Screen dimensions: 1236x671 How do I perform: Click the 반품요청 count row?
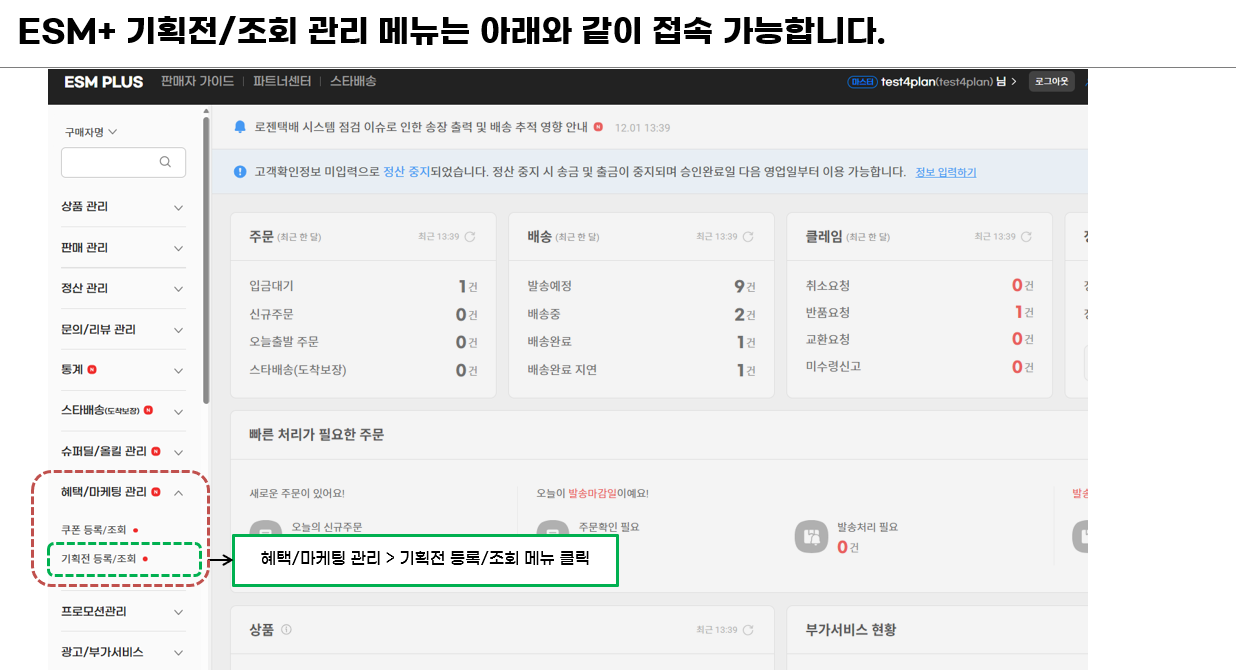click(919, 312)
